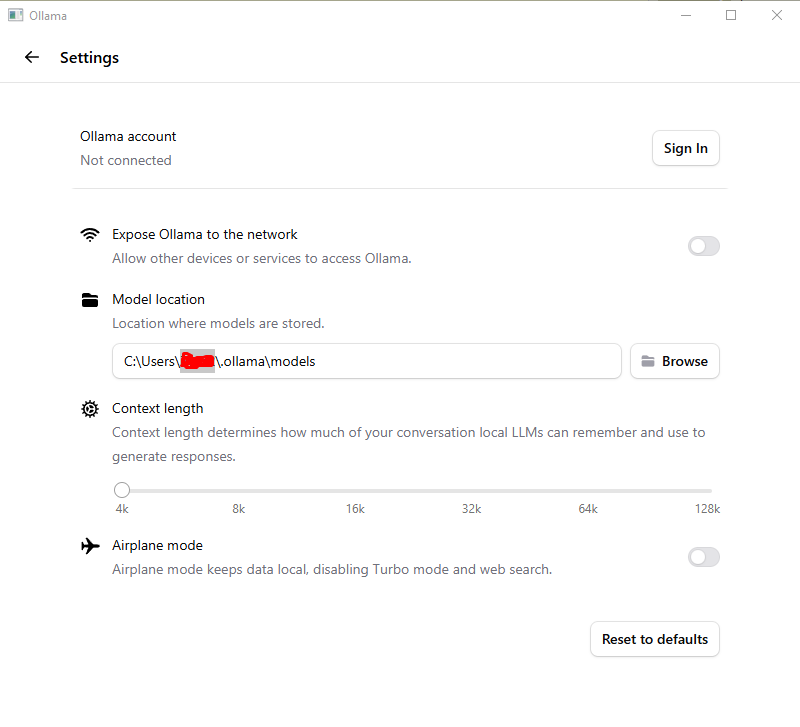Viewport: 800px width, 727px height.
Task: Set context length to 64k
Action: (588, 509)
